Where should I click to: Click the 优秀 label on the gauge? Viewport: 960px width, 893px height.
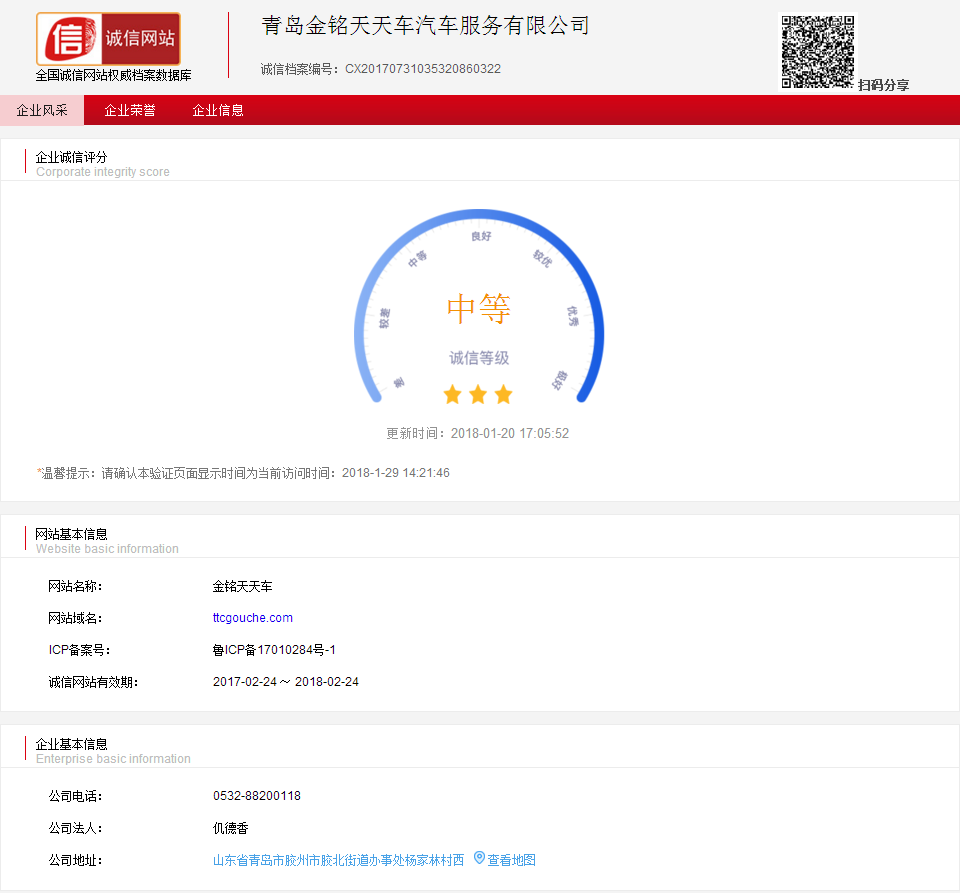pyautogui.click(x=573, y=316)
